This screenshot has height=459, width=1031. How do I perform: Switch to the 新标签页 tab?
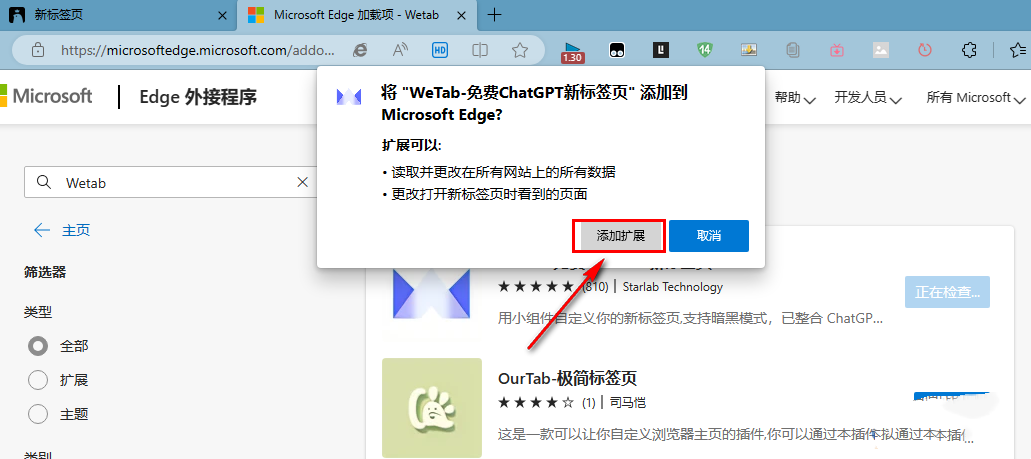click(117, 15)
